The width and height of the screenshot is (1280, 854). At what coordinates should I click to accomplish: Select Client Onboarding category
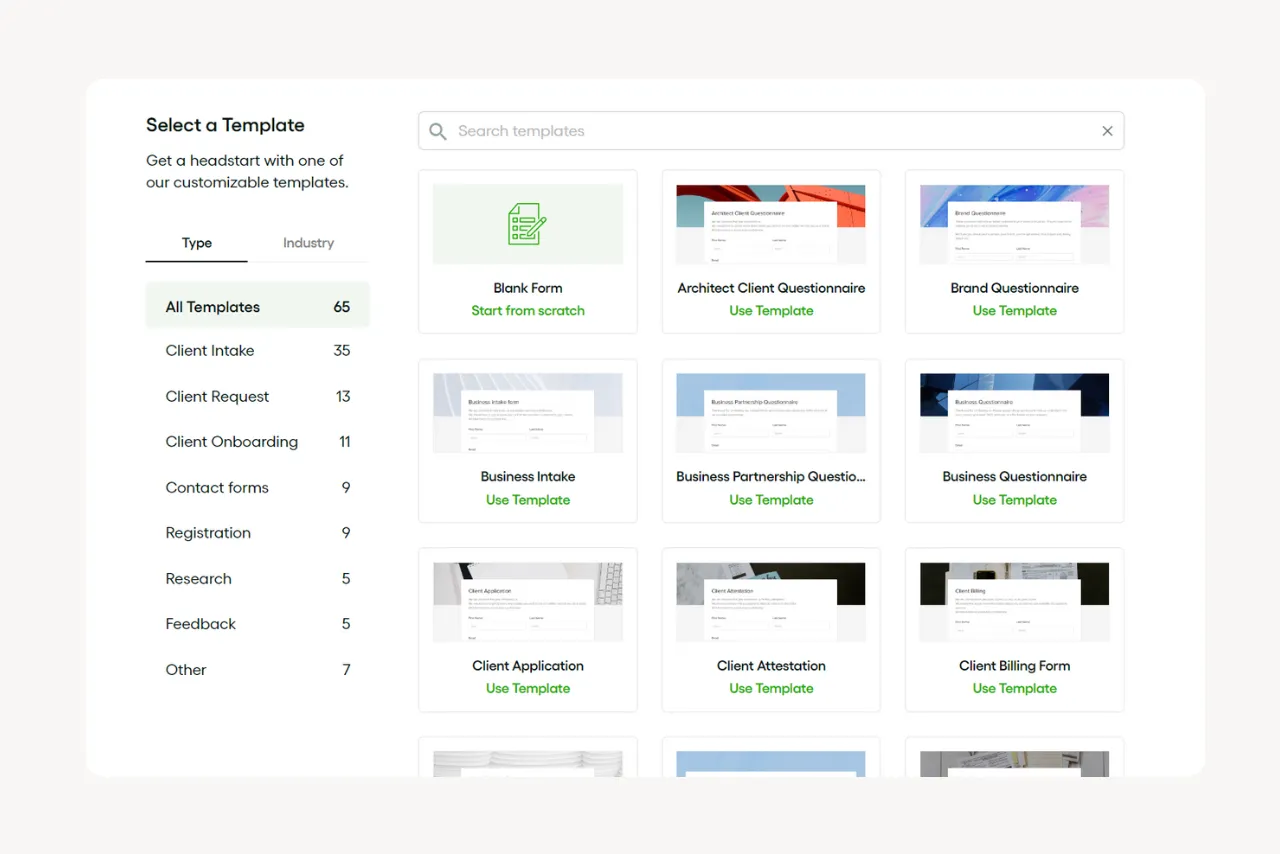coord(258,442)
